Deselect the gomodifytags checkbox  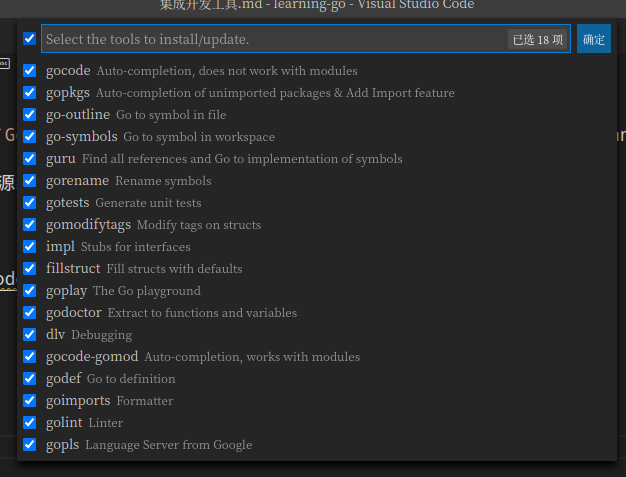[29, 225]
